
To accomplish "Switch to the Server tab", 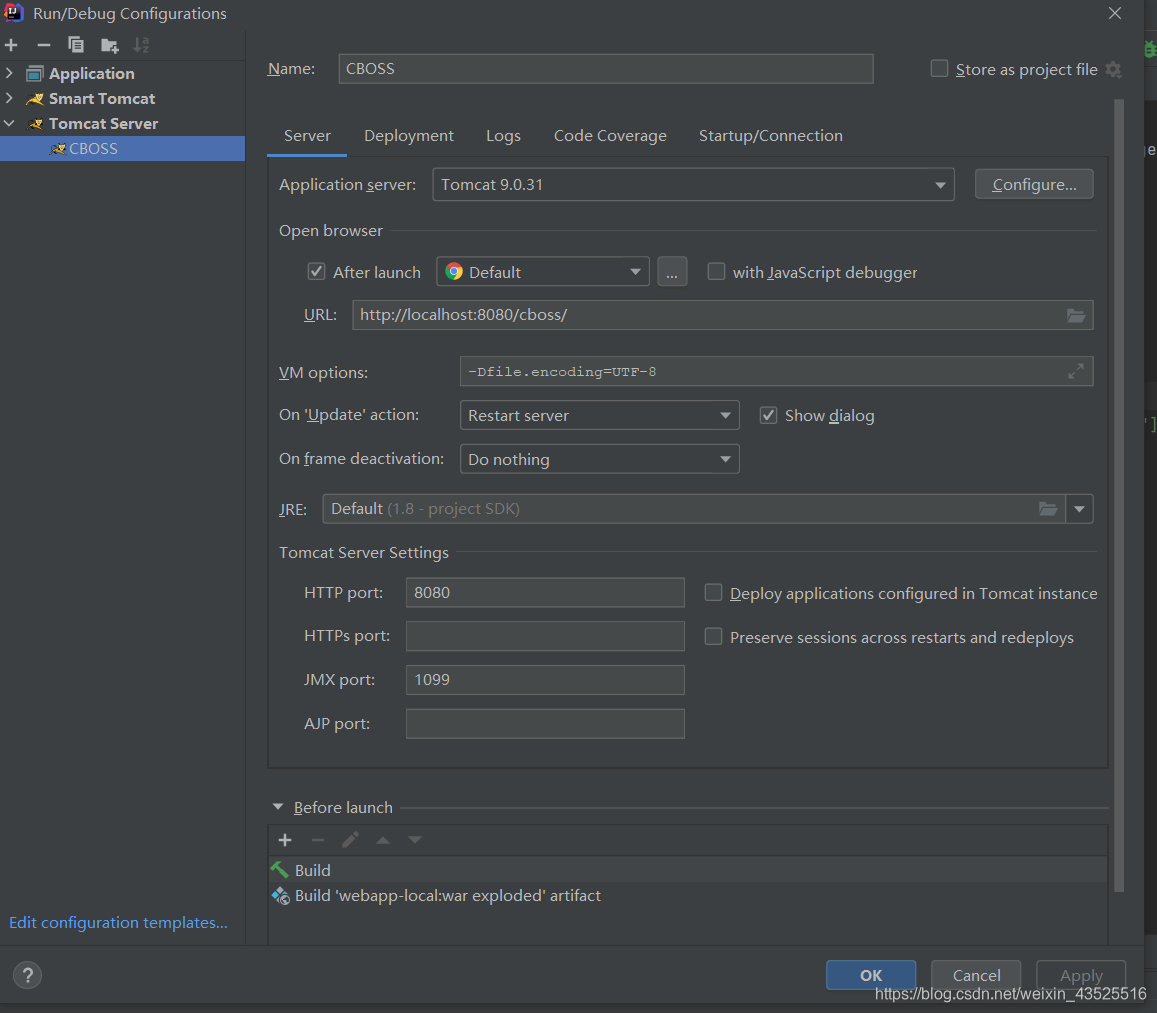I will [307, 136].
